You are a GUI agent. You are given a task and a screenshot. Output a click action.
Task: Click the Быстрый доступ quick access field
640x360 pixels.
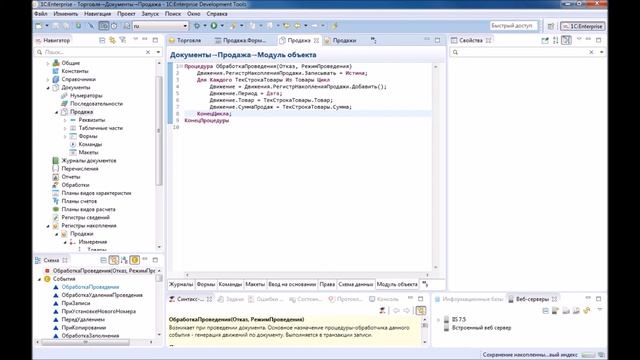point(514,26)
